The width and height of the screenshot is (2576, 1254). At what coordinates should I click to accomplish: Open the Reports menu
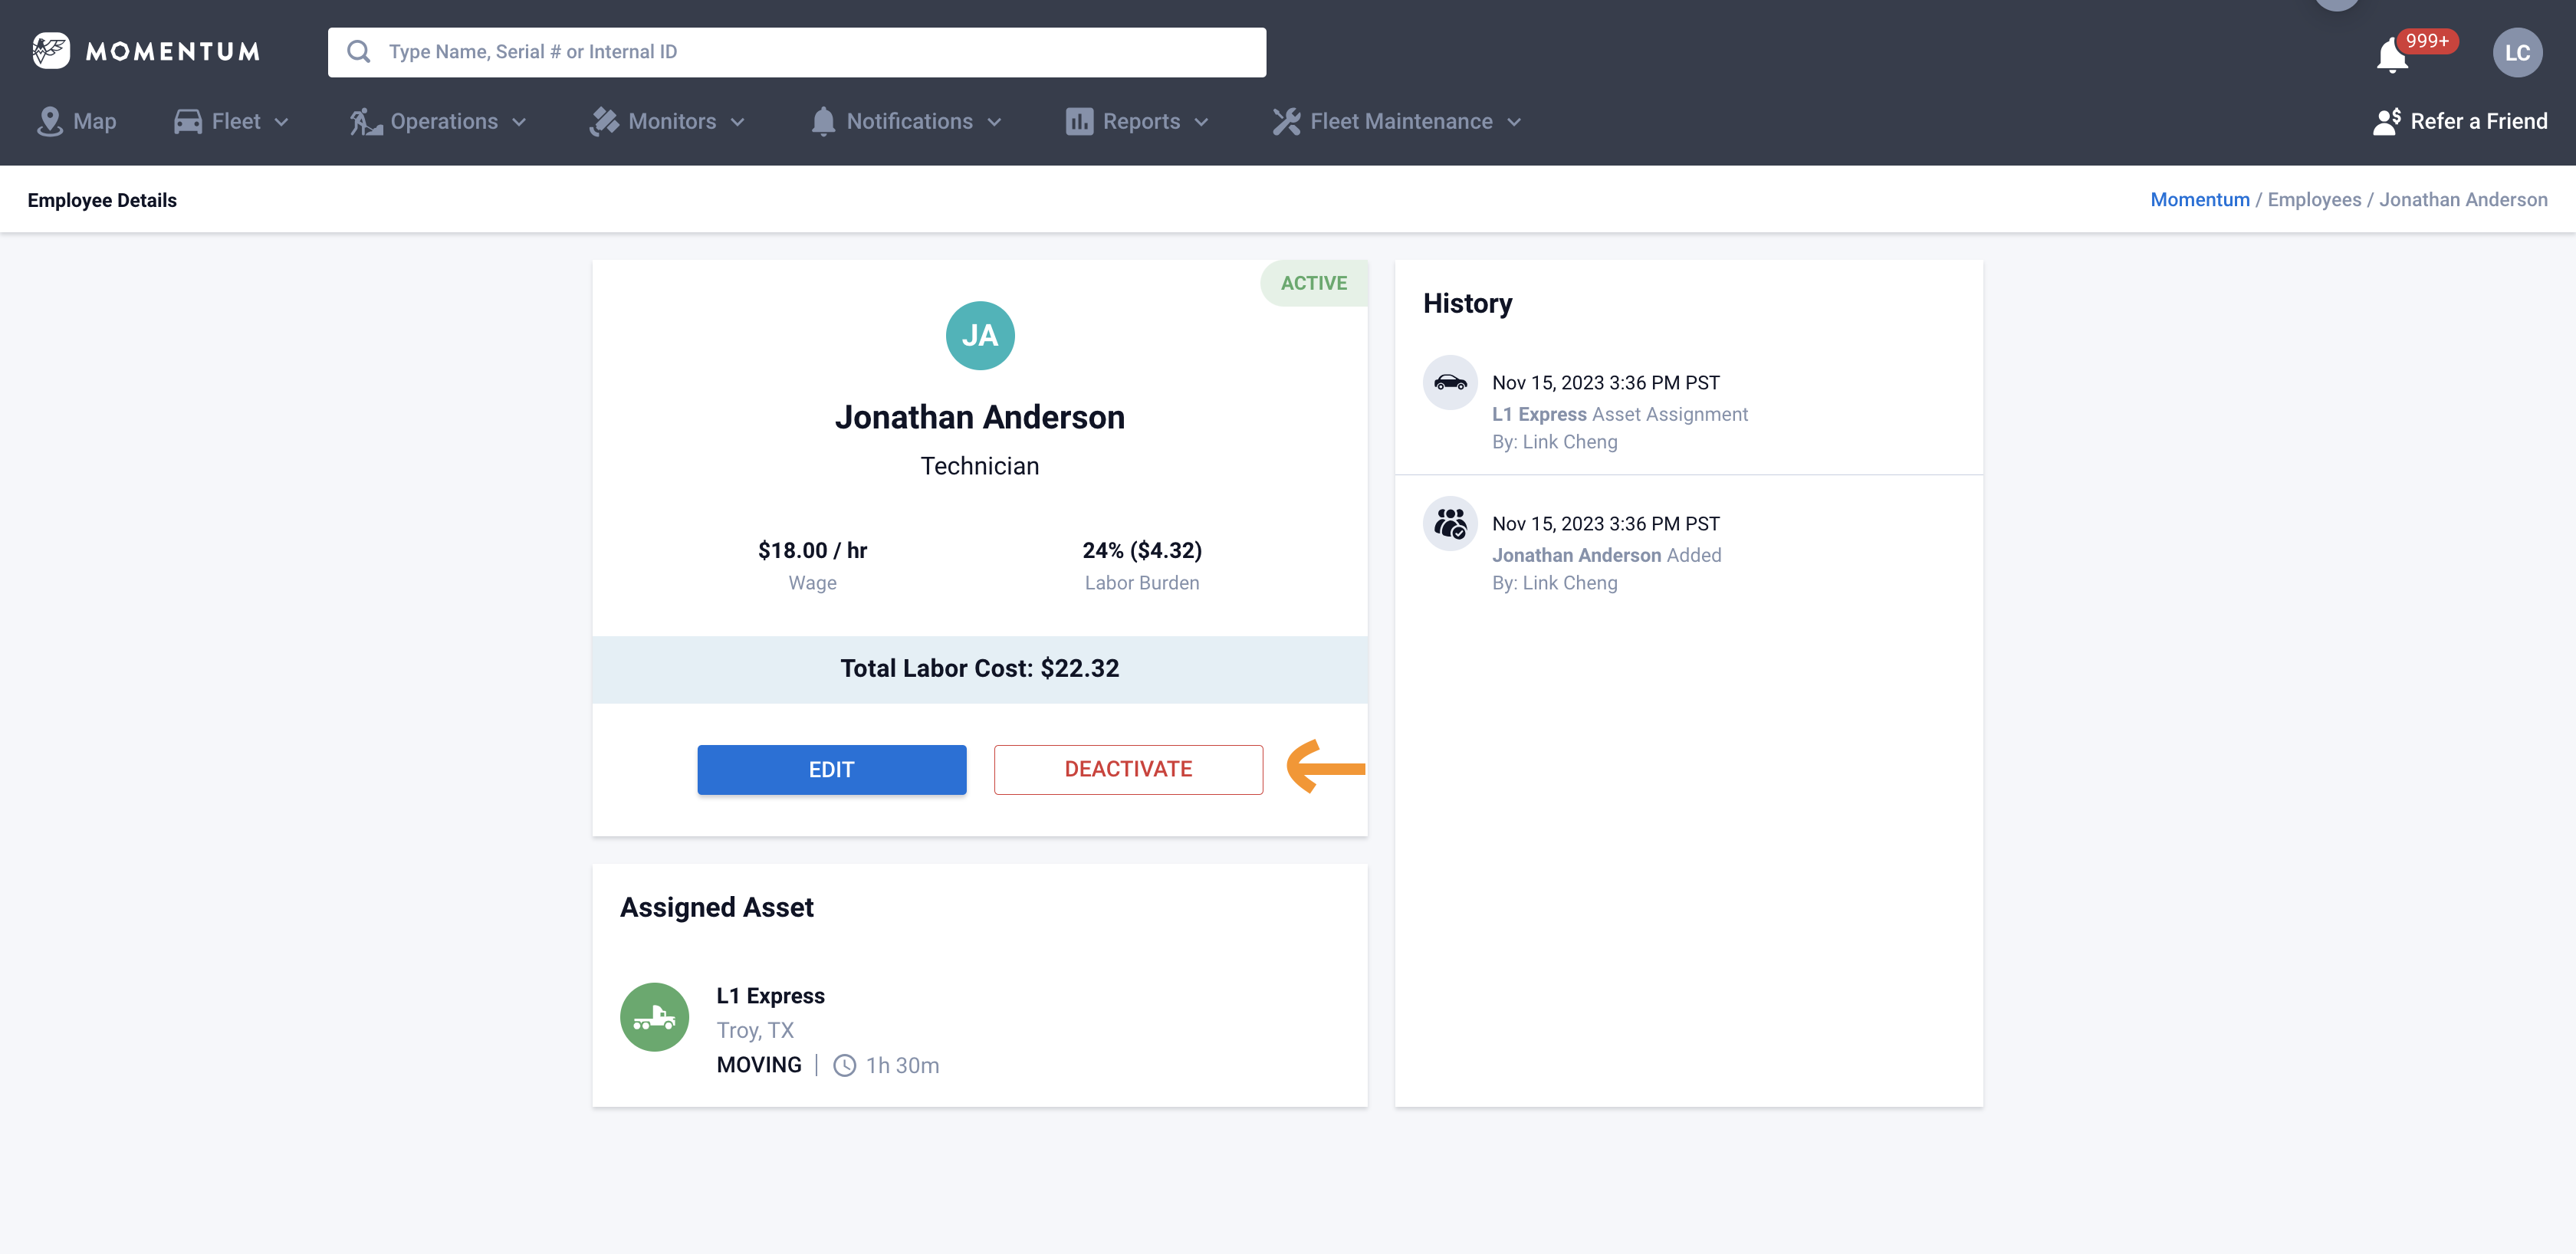[x=1137, y=121]
